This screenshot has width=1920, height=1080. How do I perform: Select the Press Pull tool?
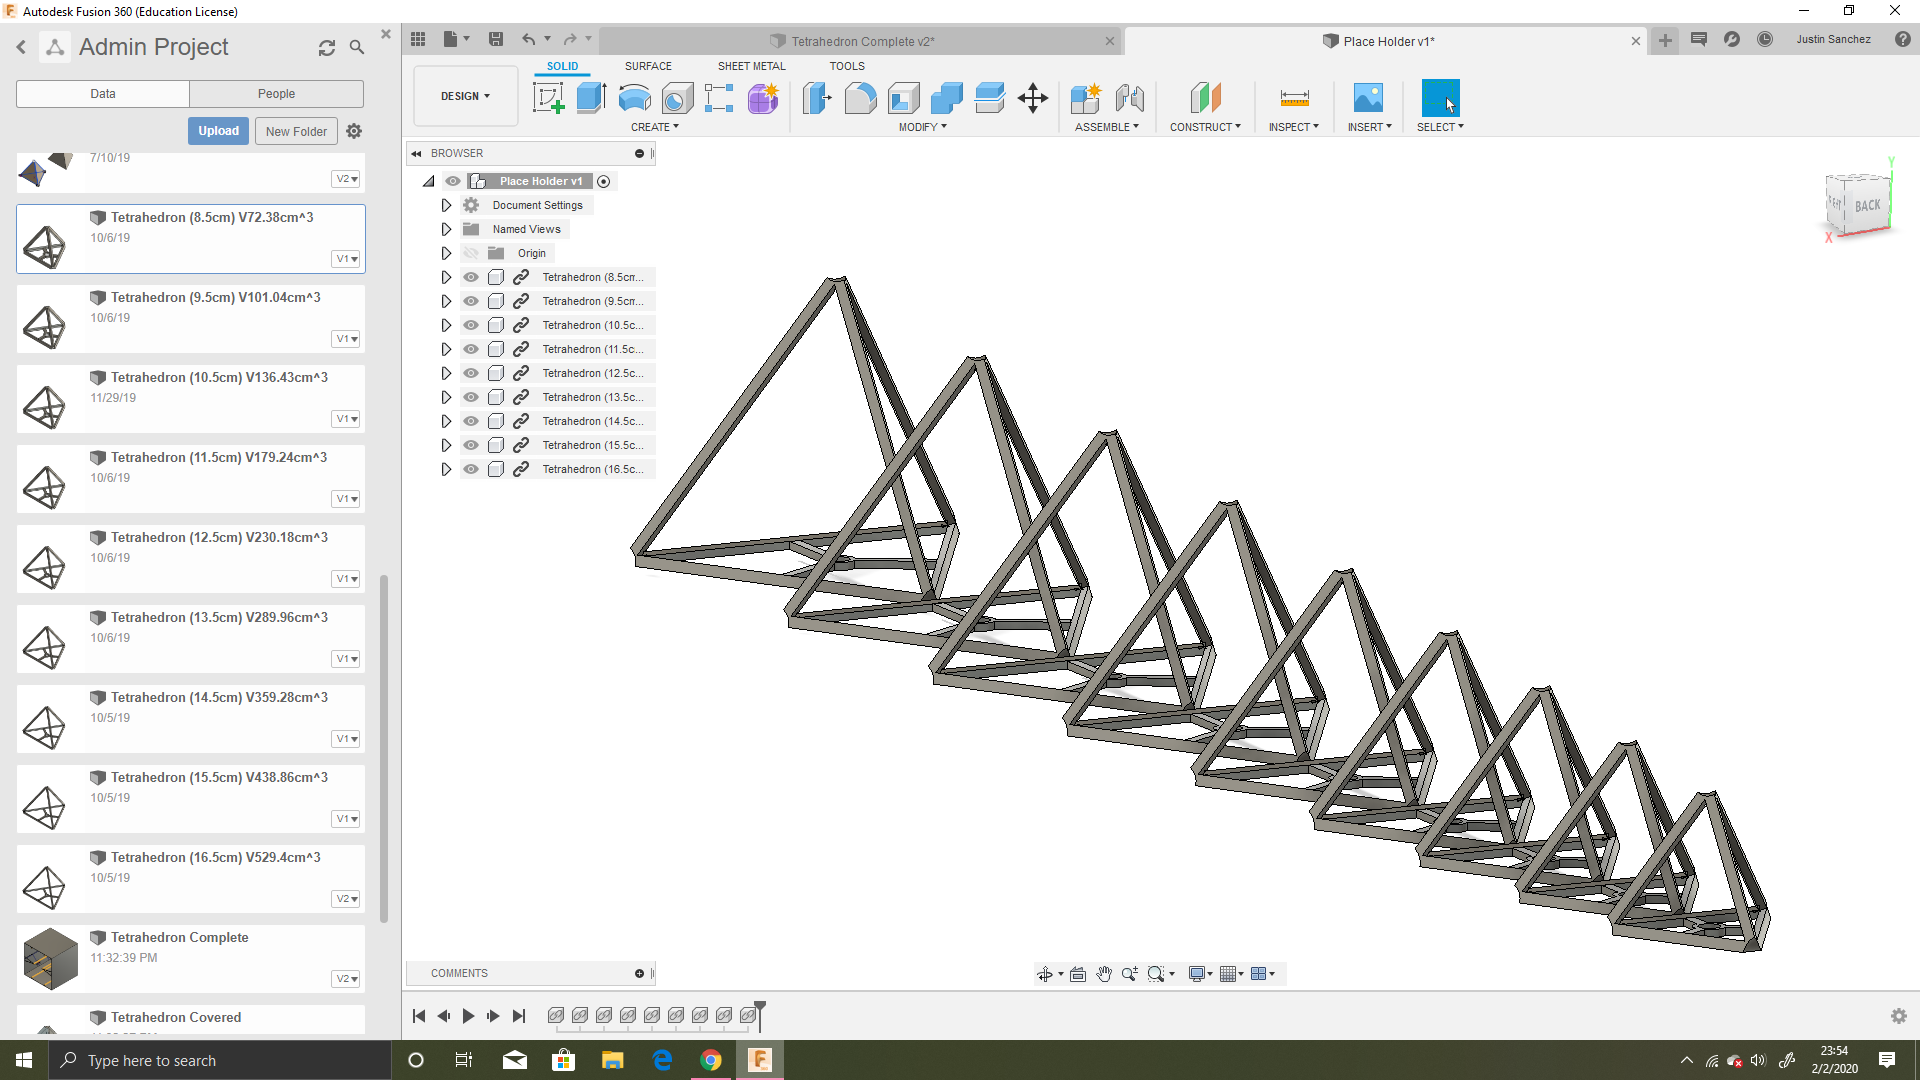pyautogui.click(x=817, y=98)
